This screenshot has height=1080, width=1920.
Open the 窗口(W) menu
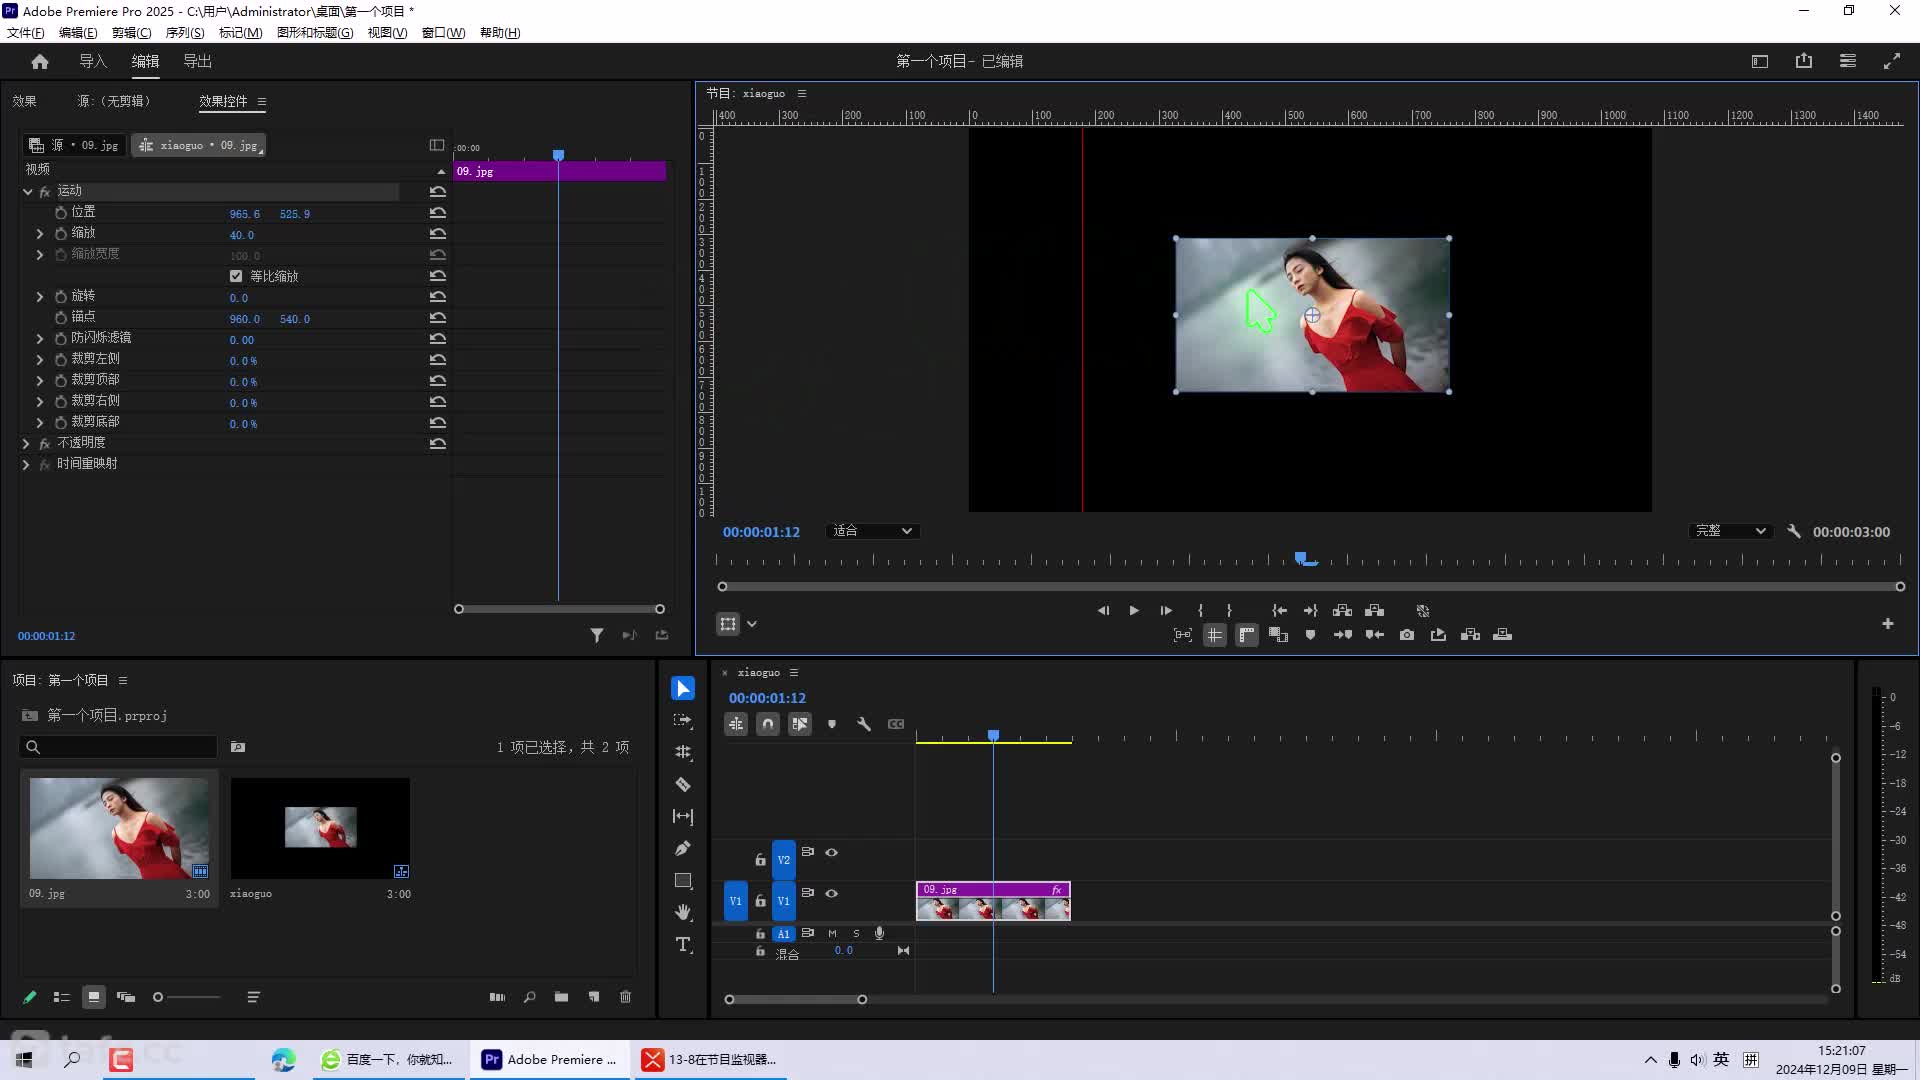pos(443,33)
